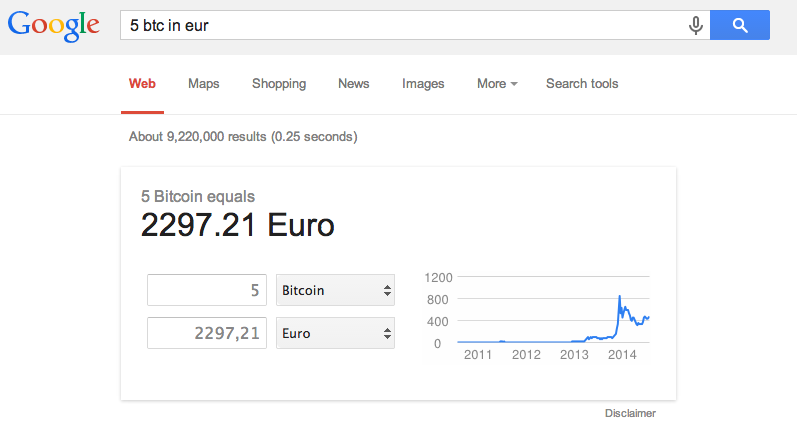
Task: Click the 2013 label on the chart axis
Action: point(574,355)
